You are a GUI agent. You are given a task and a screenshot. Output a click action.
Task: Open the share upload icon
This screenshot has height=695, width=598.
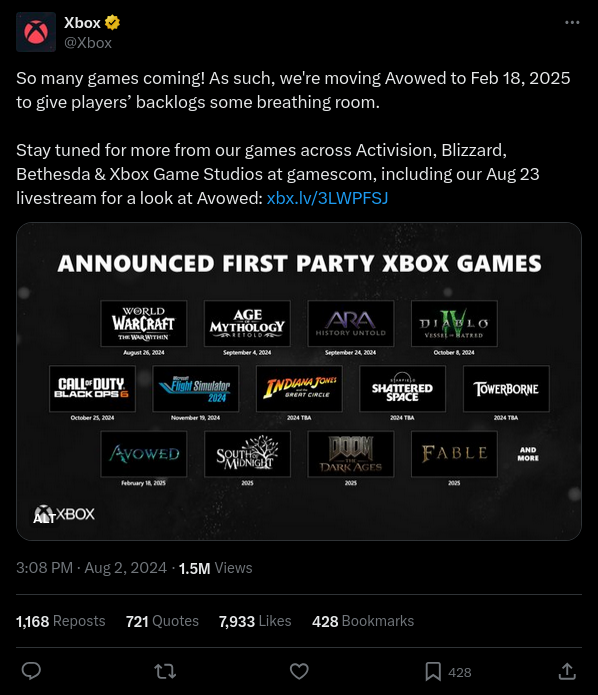click(567, 671)
